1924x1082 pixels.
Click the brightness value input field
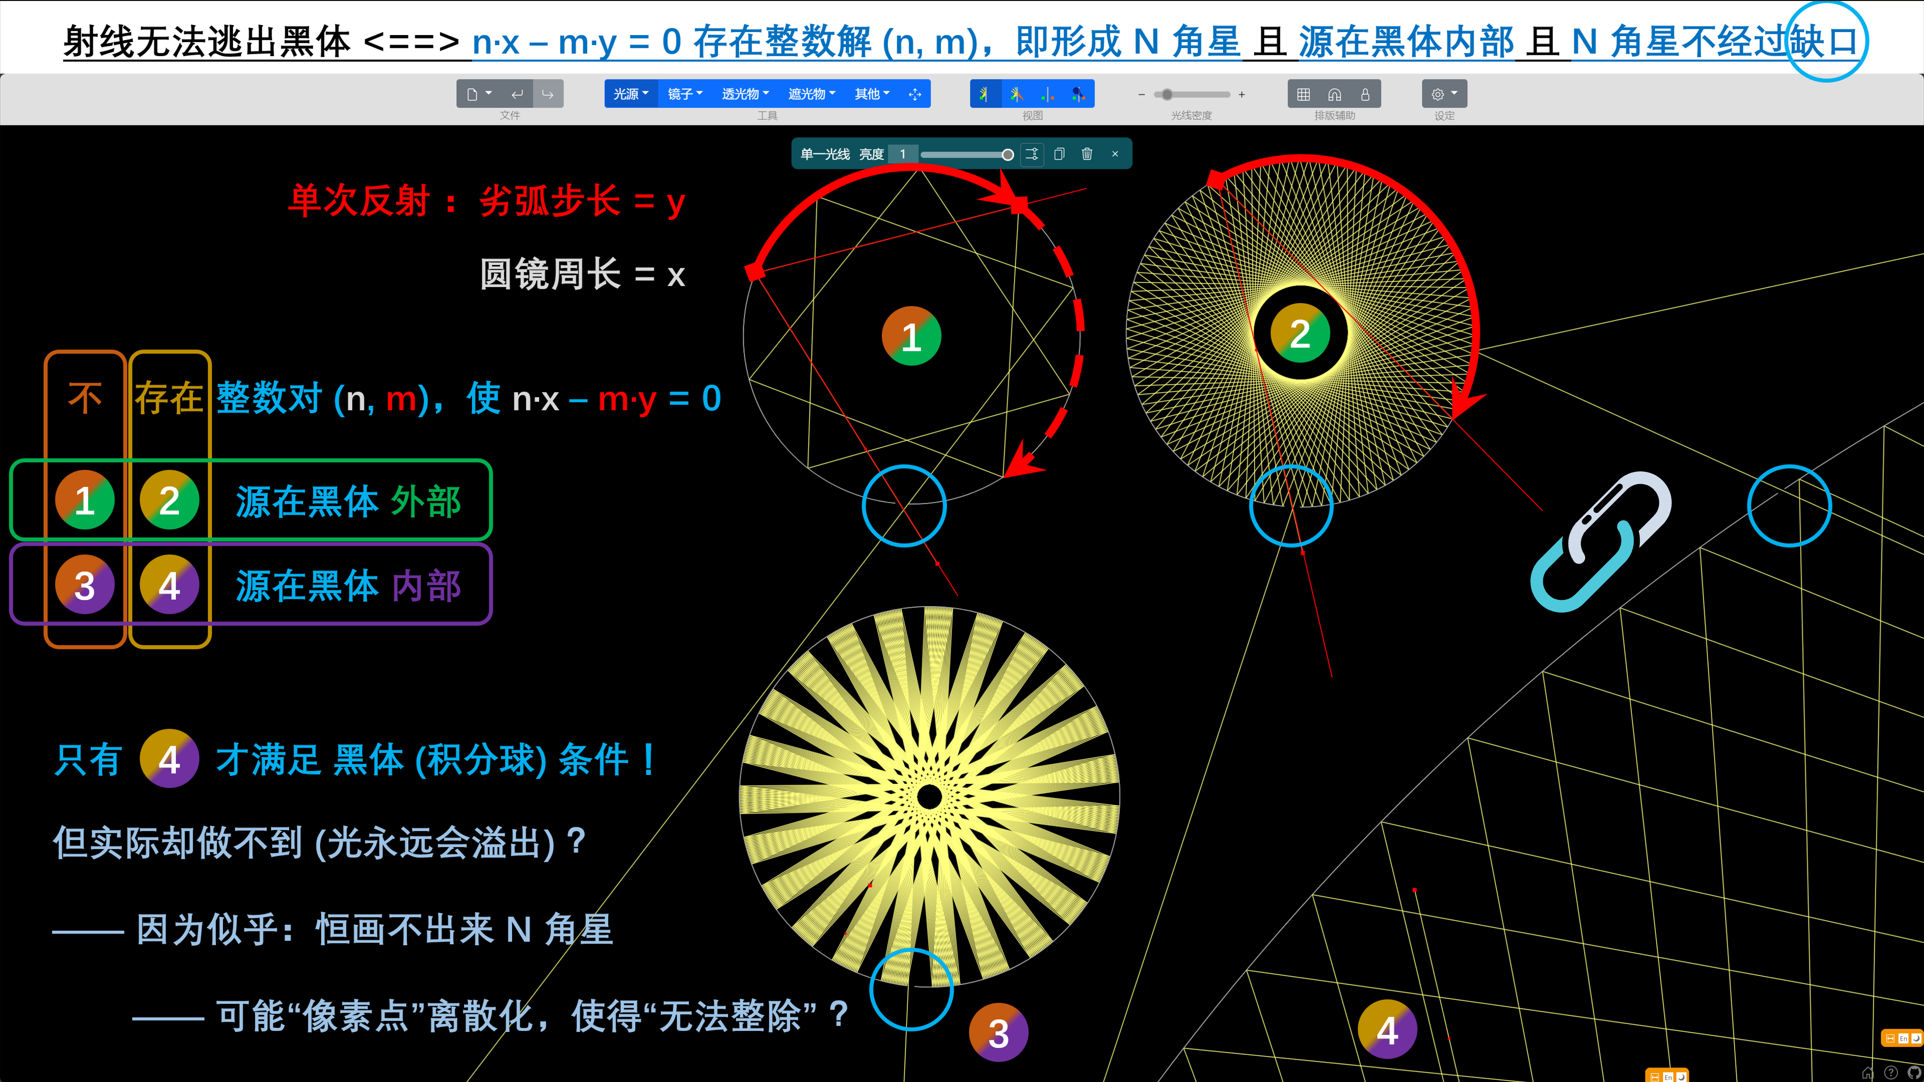903,154
